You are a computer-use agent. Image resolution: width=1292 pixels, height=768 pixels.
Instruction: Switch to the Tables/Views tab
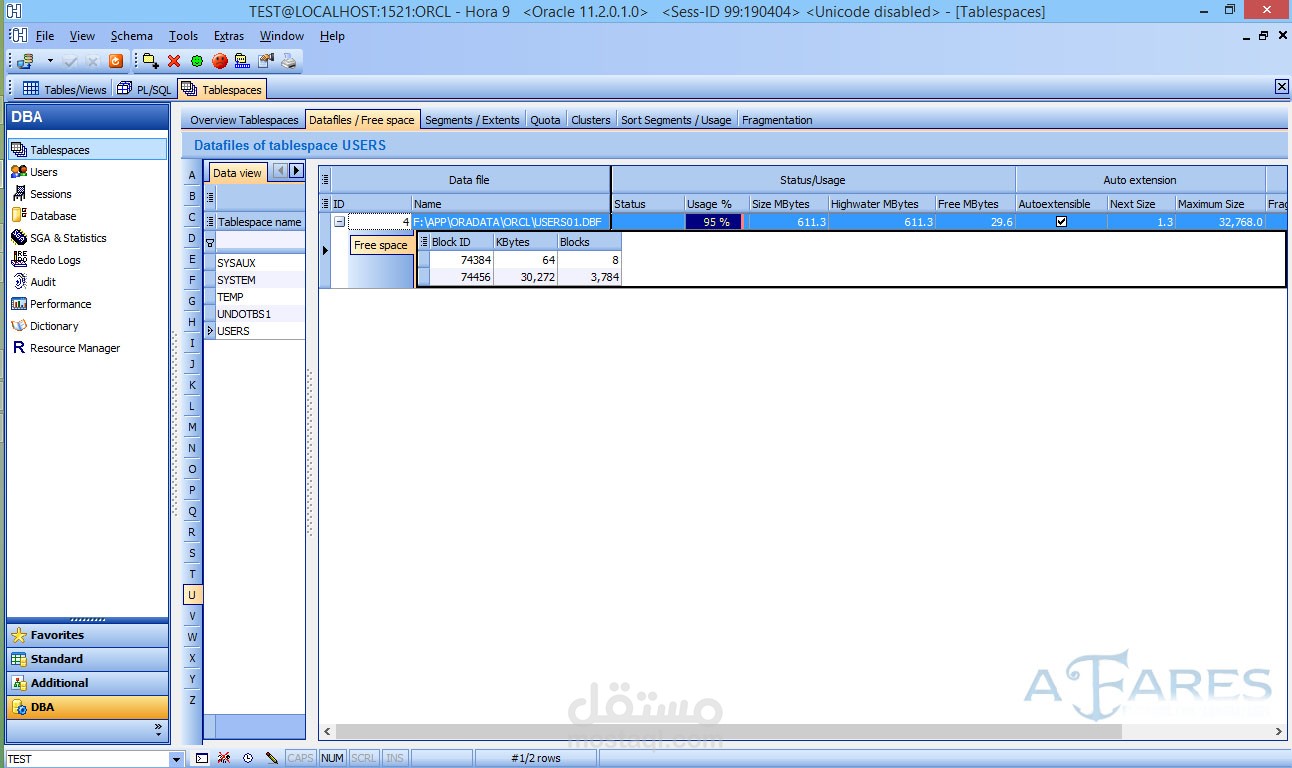tap(65, 89)
